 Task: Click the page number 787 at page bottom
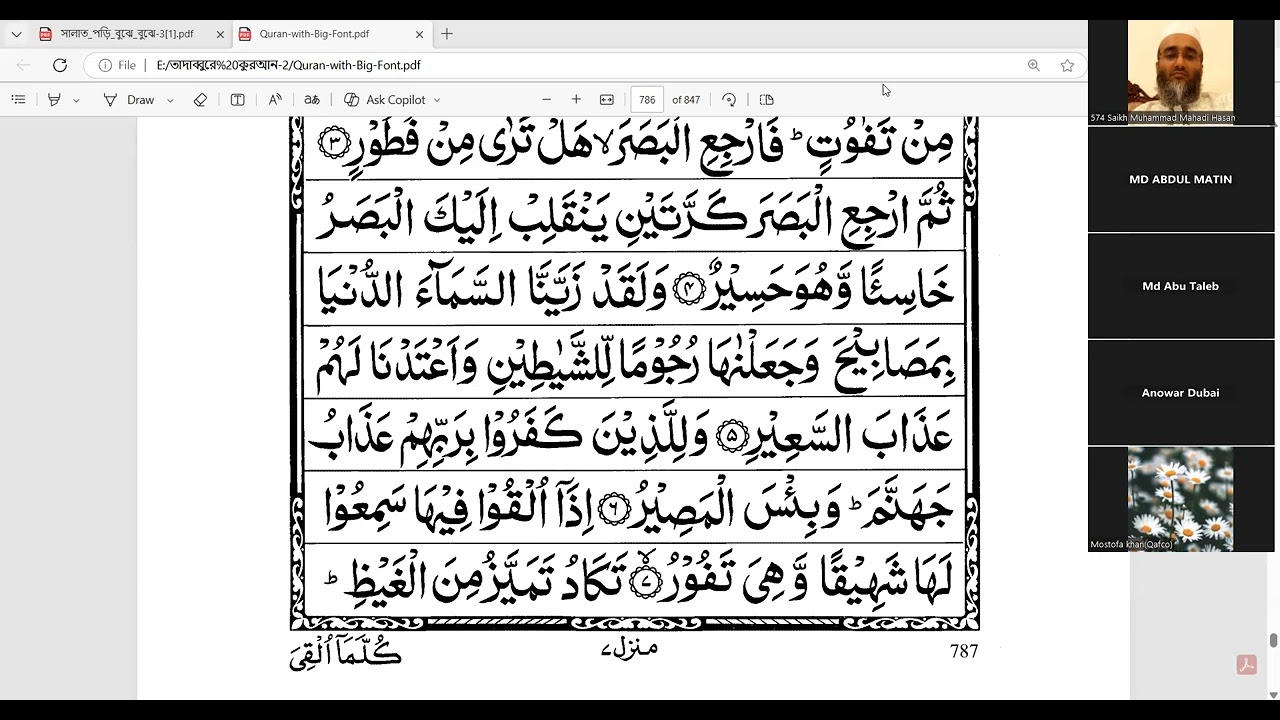[x=964, y=652]
